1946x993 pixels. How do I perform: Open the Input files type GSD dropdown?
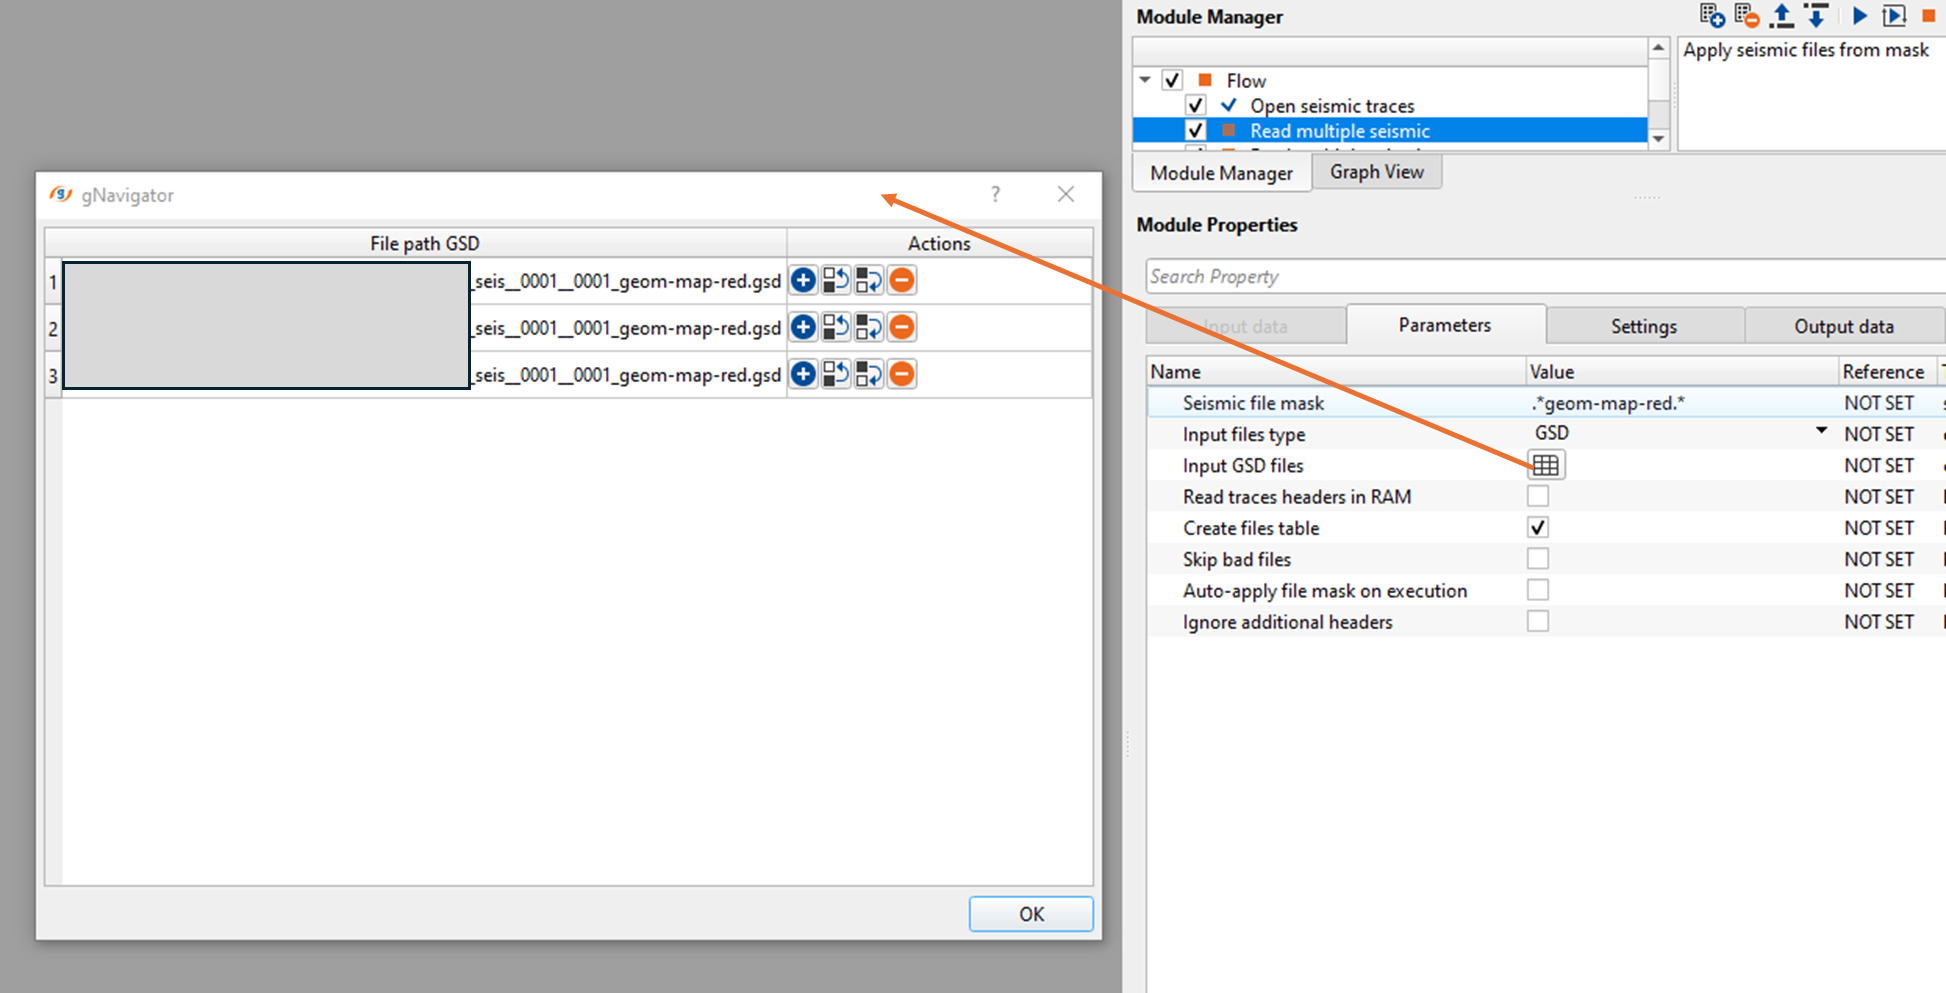[1821, 432]
